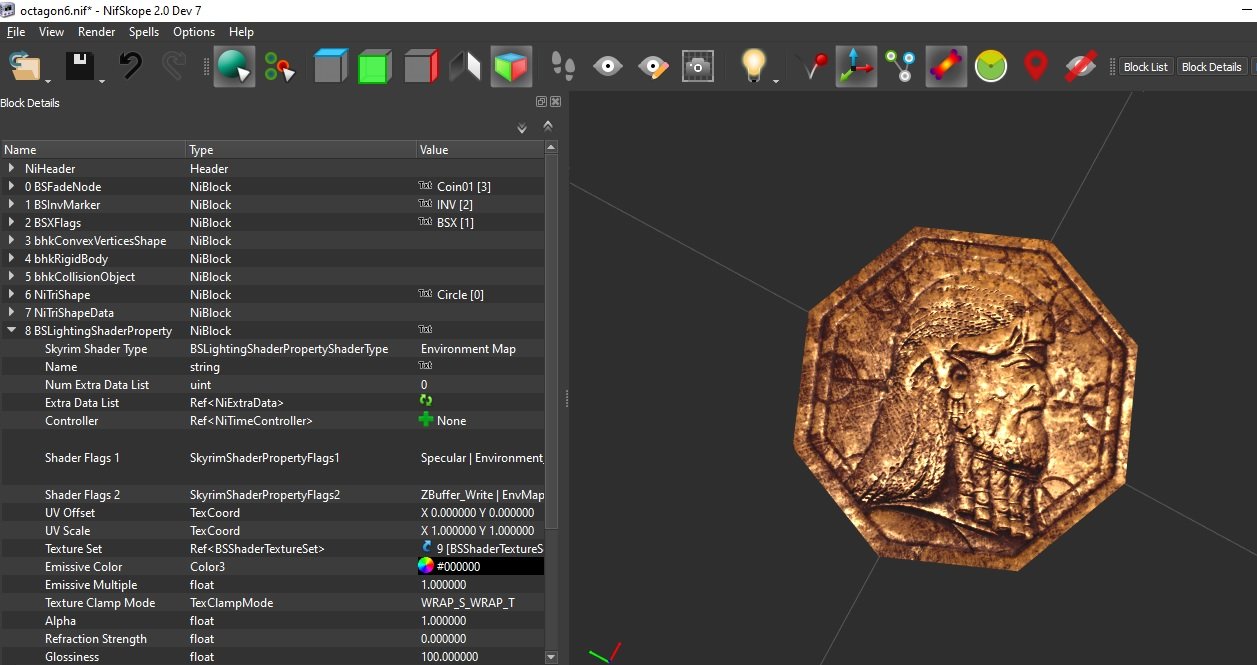The width and height of the screenshot is (1257, 665).
Task: Expand the NiHeader row
Action: (x=11, y=169)
